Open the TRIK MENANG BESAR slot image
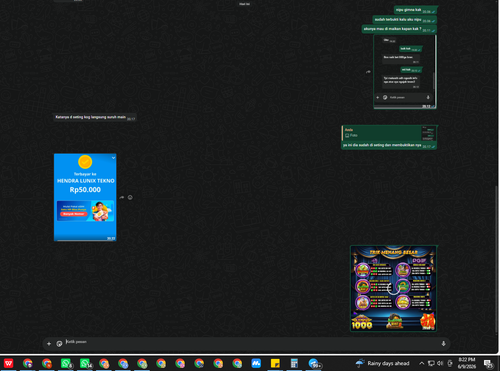500x371 pixels. pyautogui.click(x=393, y=289)
